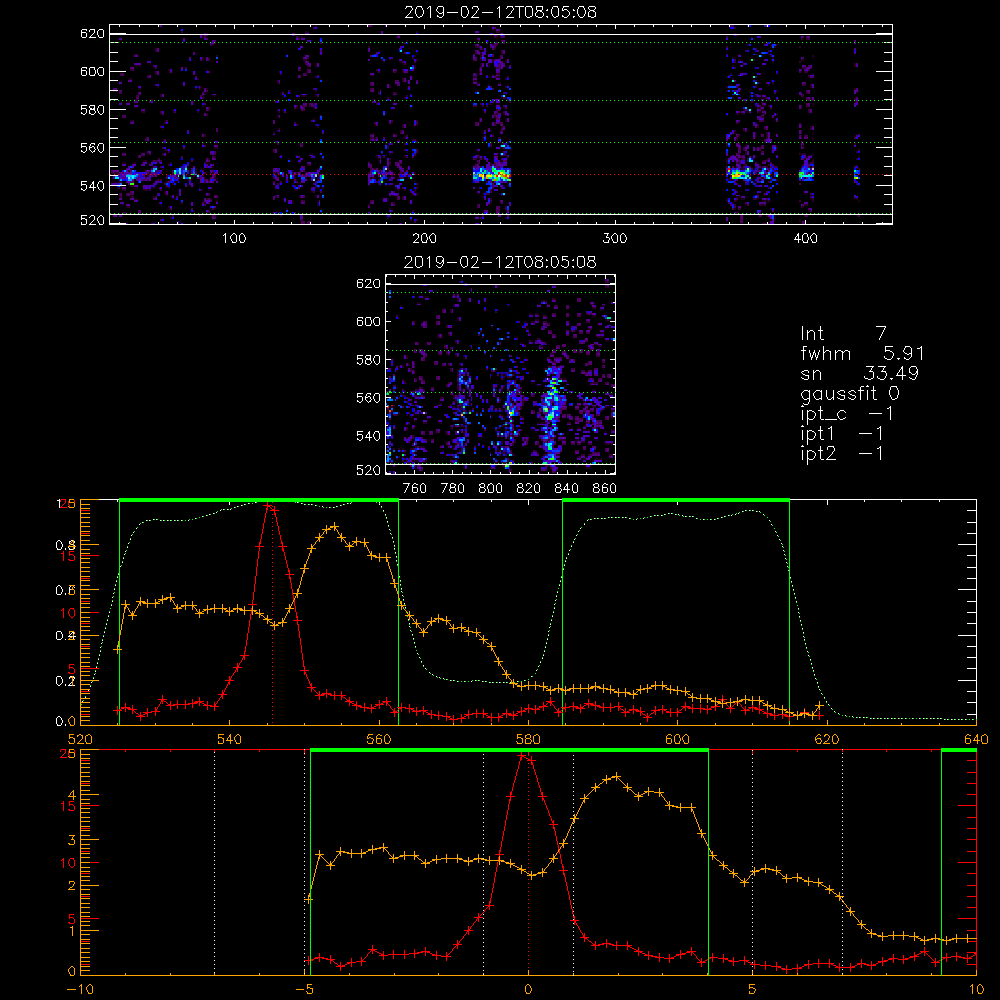Select the 'ipt_c -1' readout line
Screen dimensions: 1000x1000
[846, 414]
